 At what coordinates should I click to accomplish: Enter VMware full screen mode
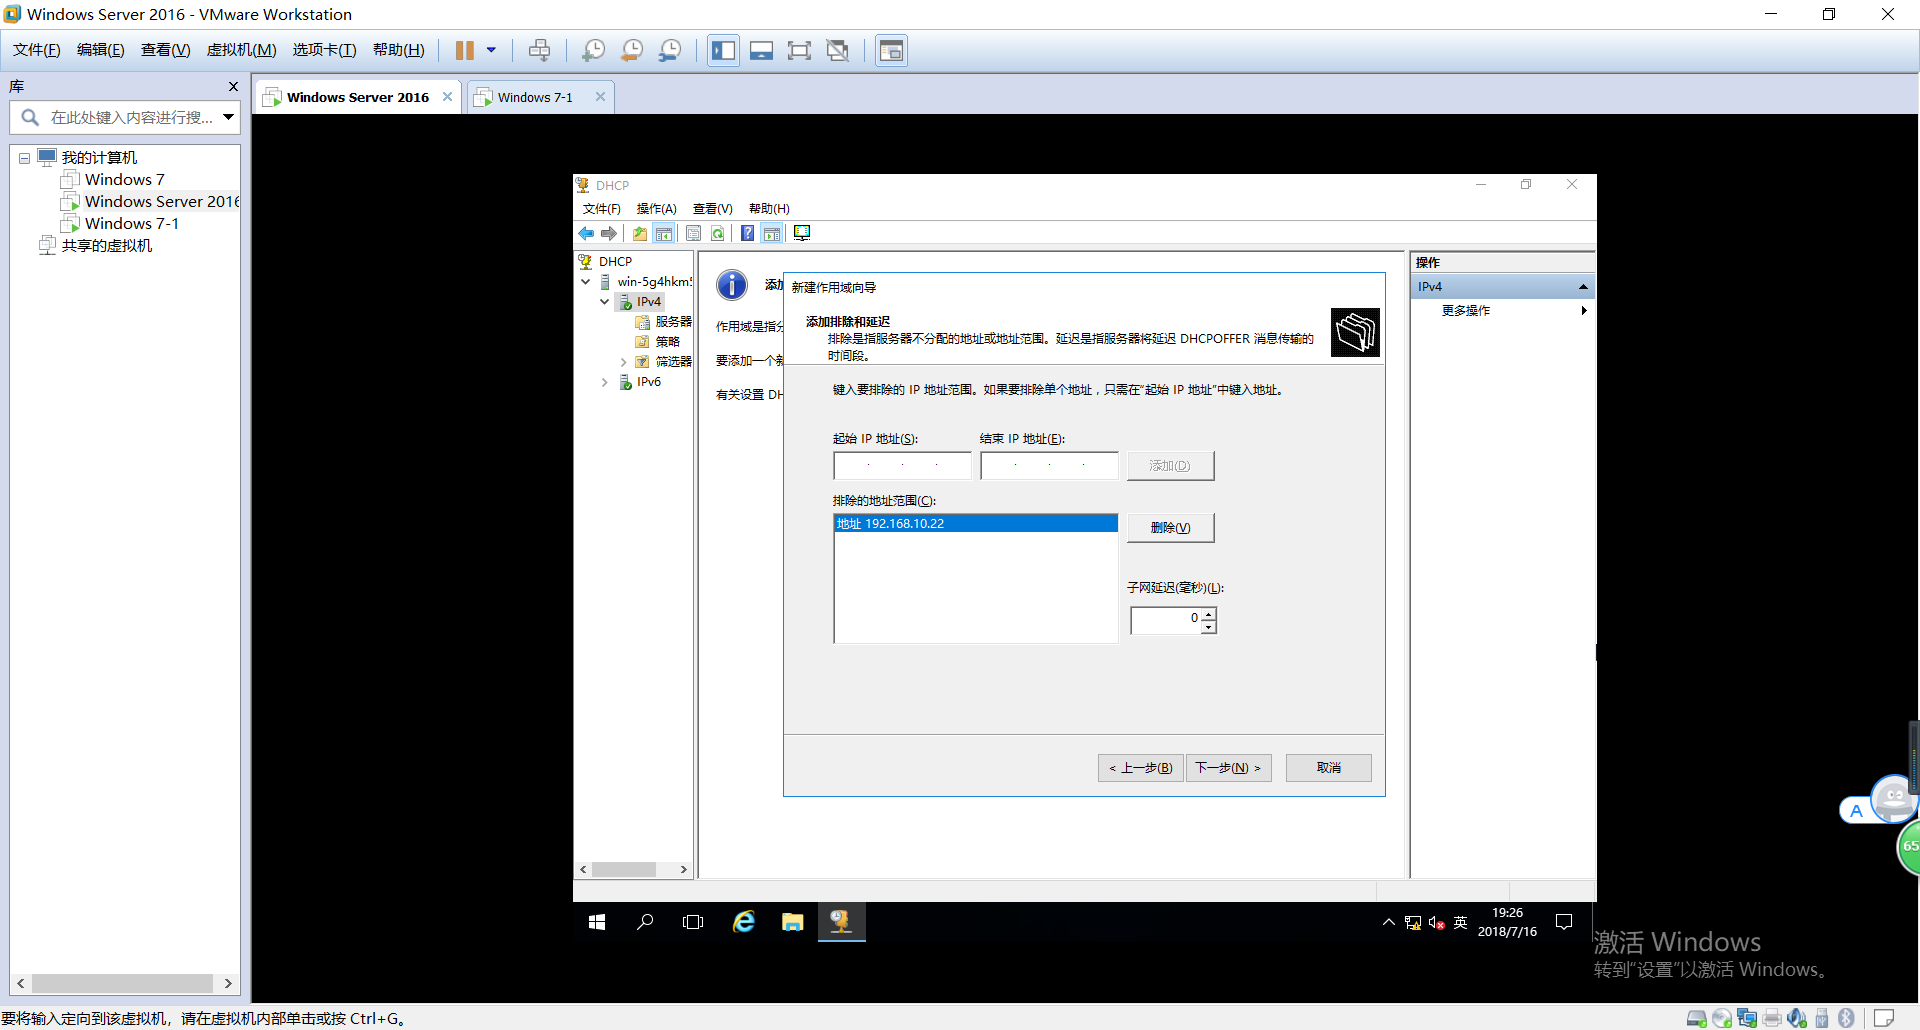pos(799,50)
